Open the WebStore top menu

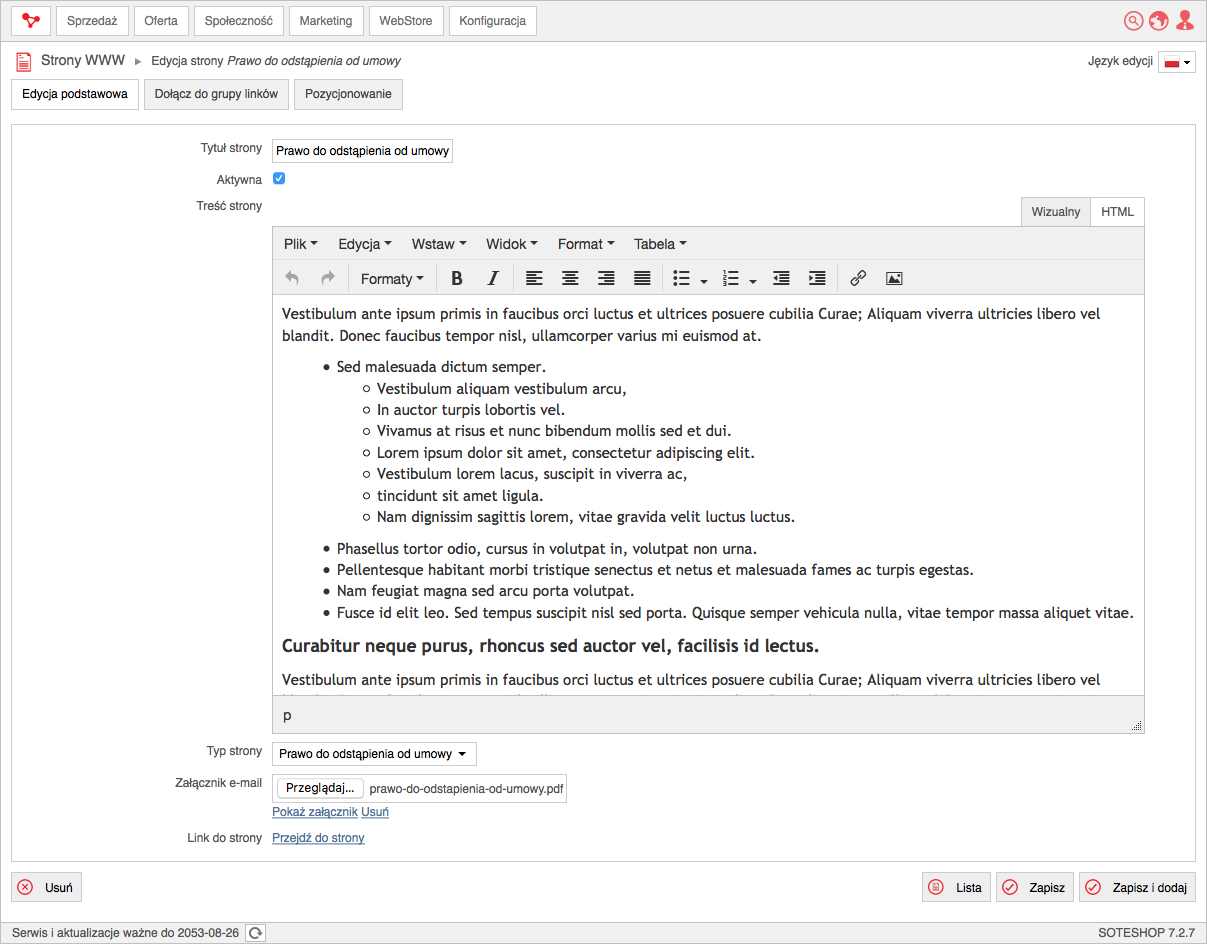pos(406,20)
